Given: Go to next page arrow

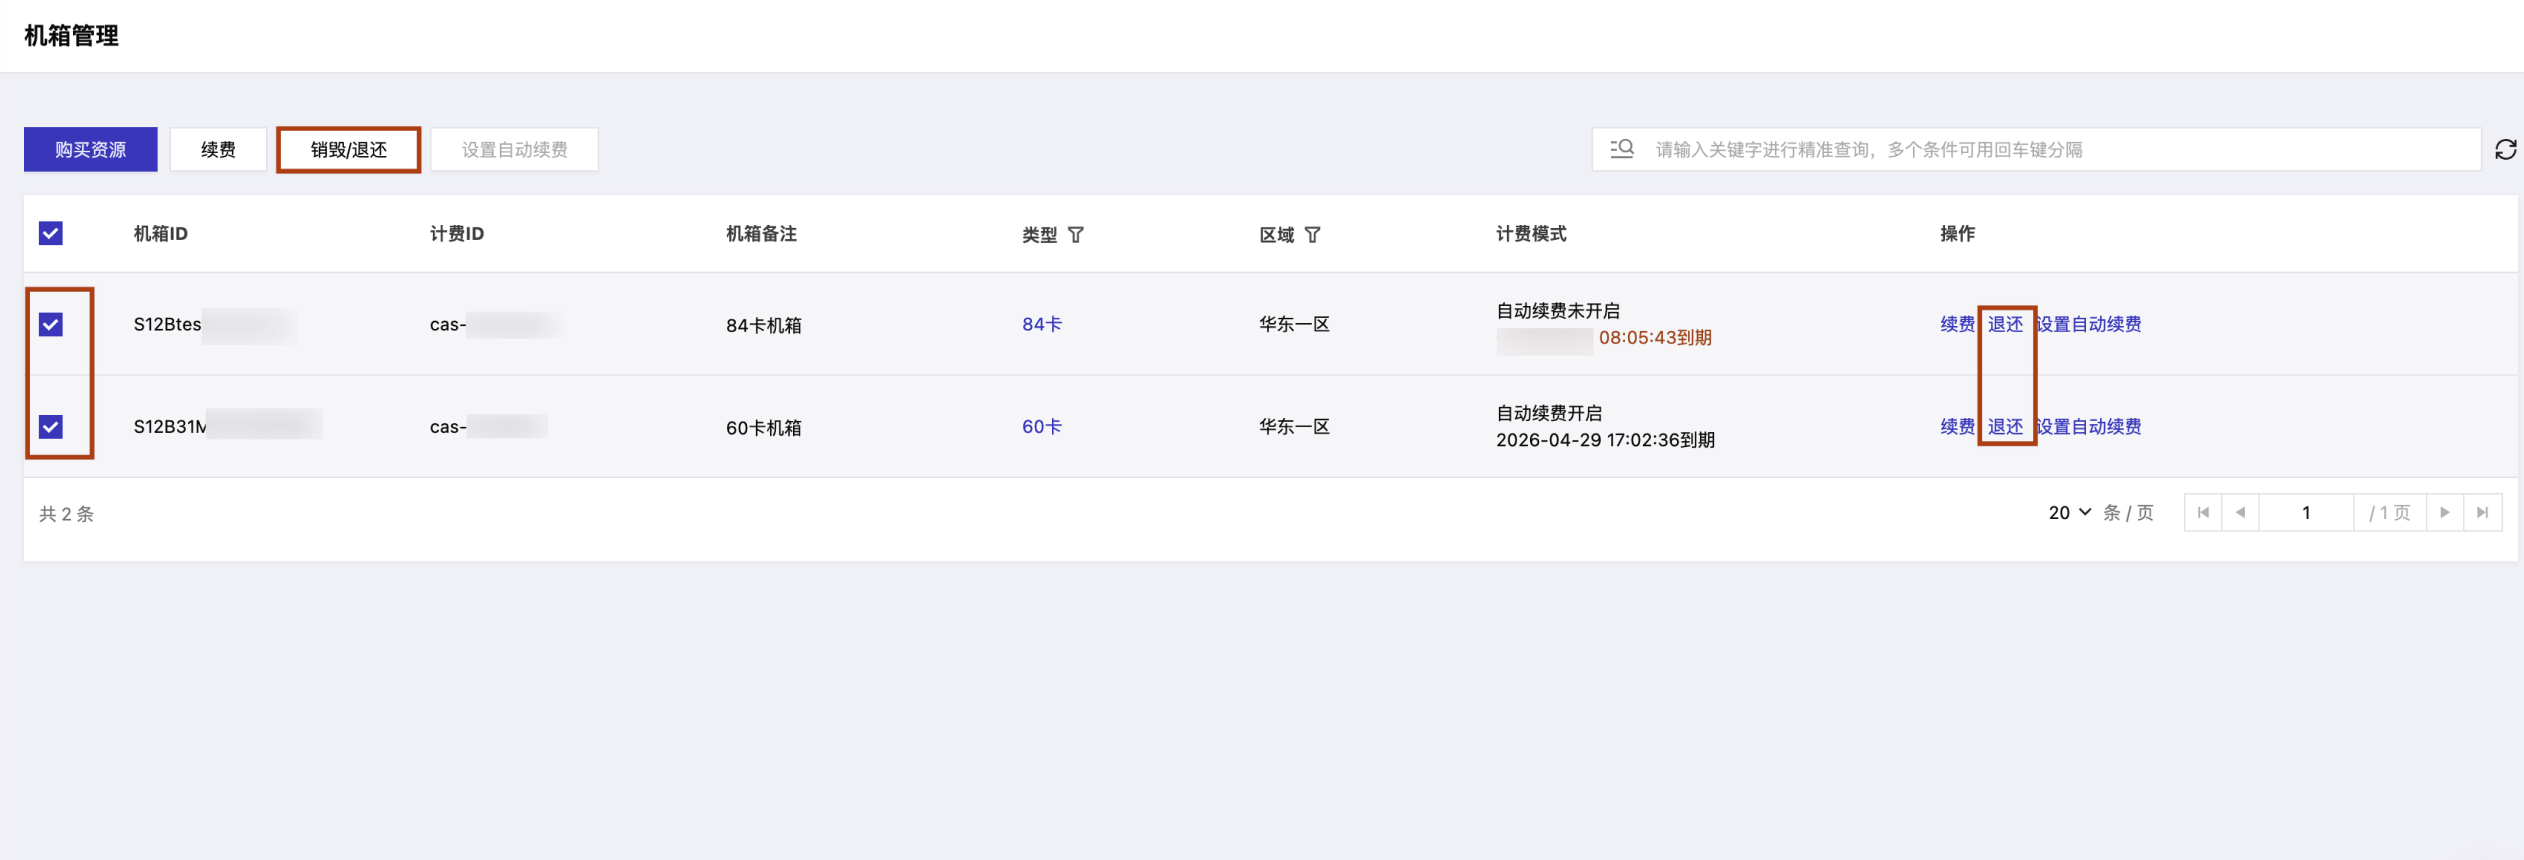Looking at the screenshot, I should [x=2445, y=513].
